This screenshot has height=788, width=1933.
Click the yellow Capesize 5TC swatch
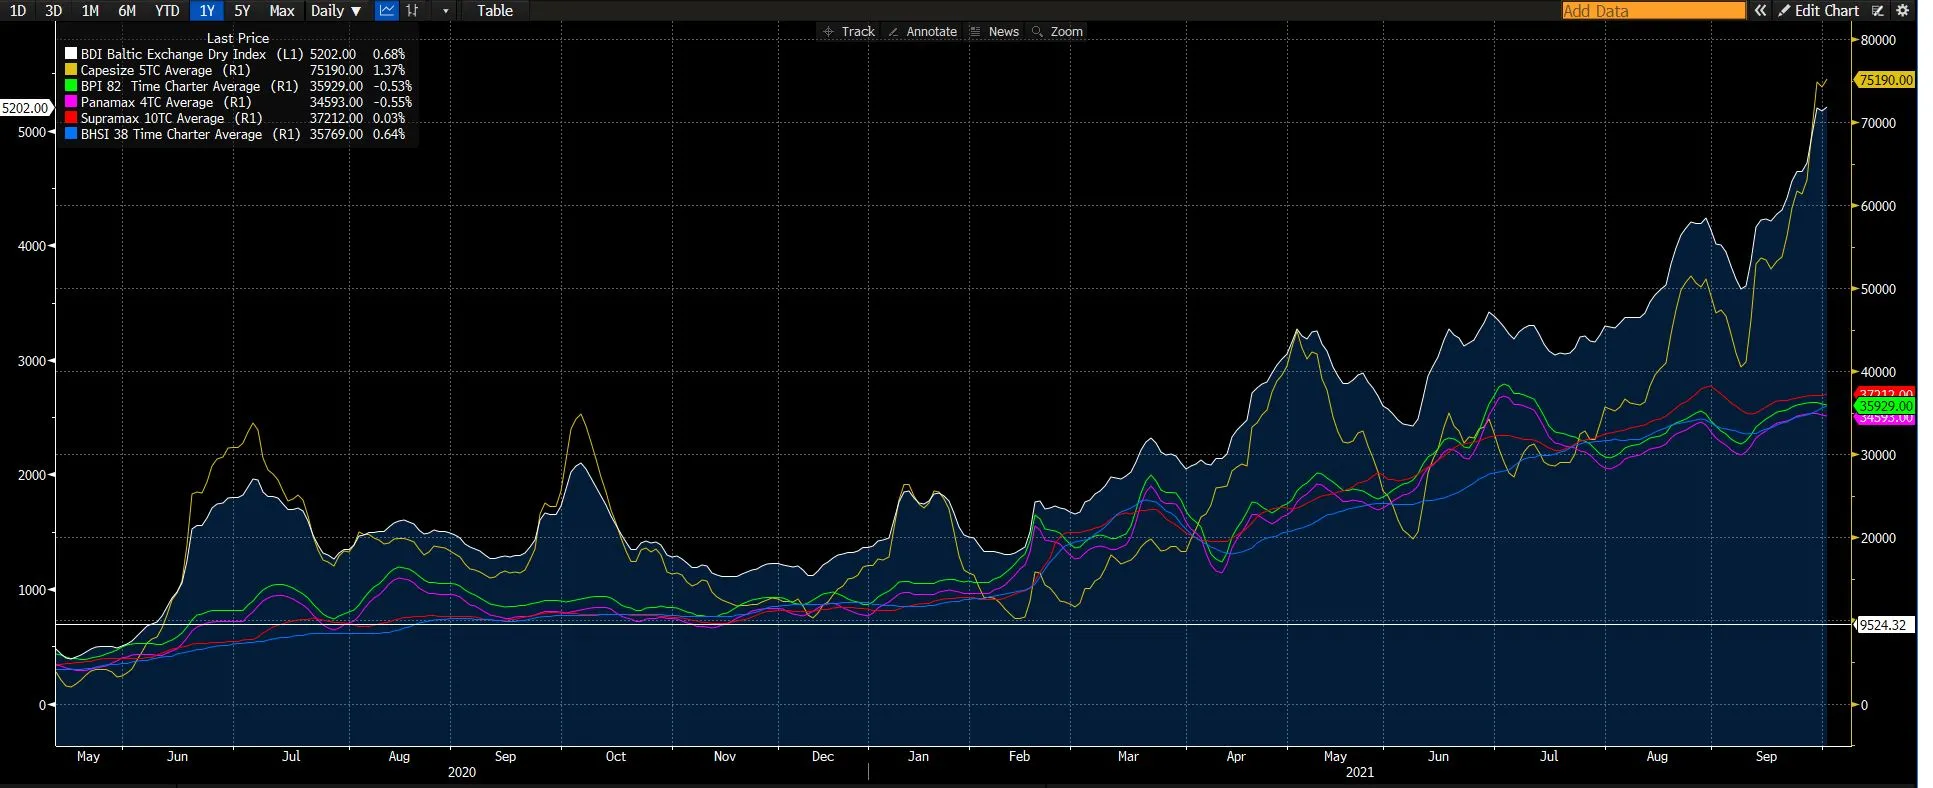coord(71,70)
